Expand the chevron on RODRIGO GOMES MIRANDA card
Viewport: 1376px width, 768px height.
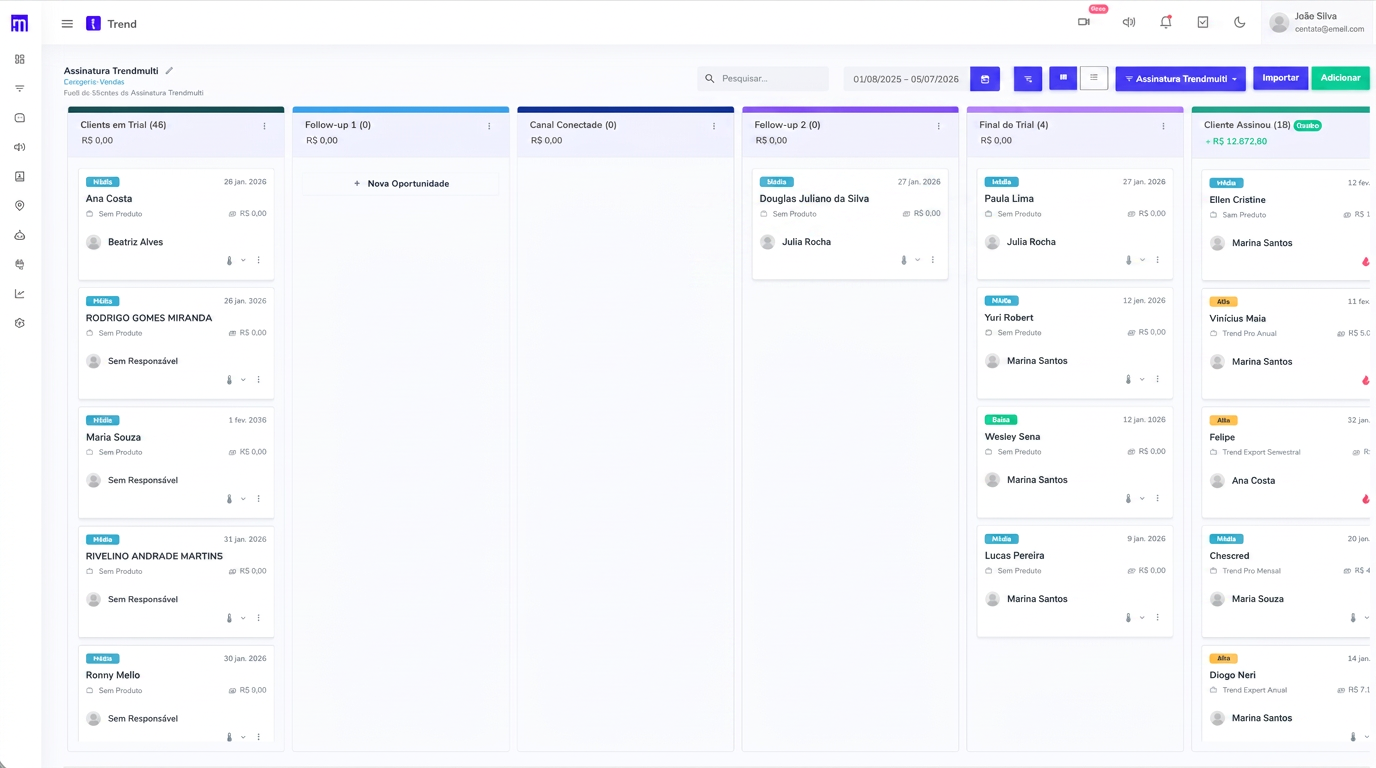click(x=243, y=380)
